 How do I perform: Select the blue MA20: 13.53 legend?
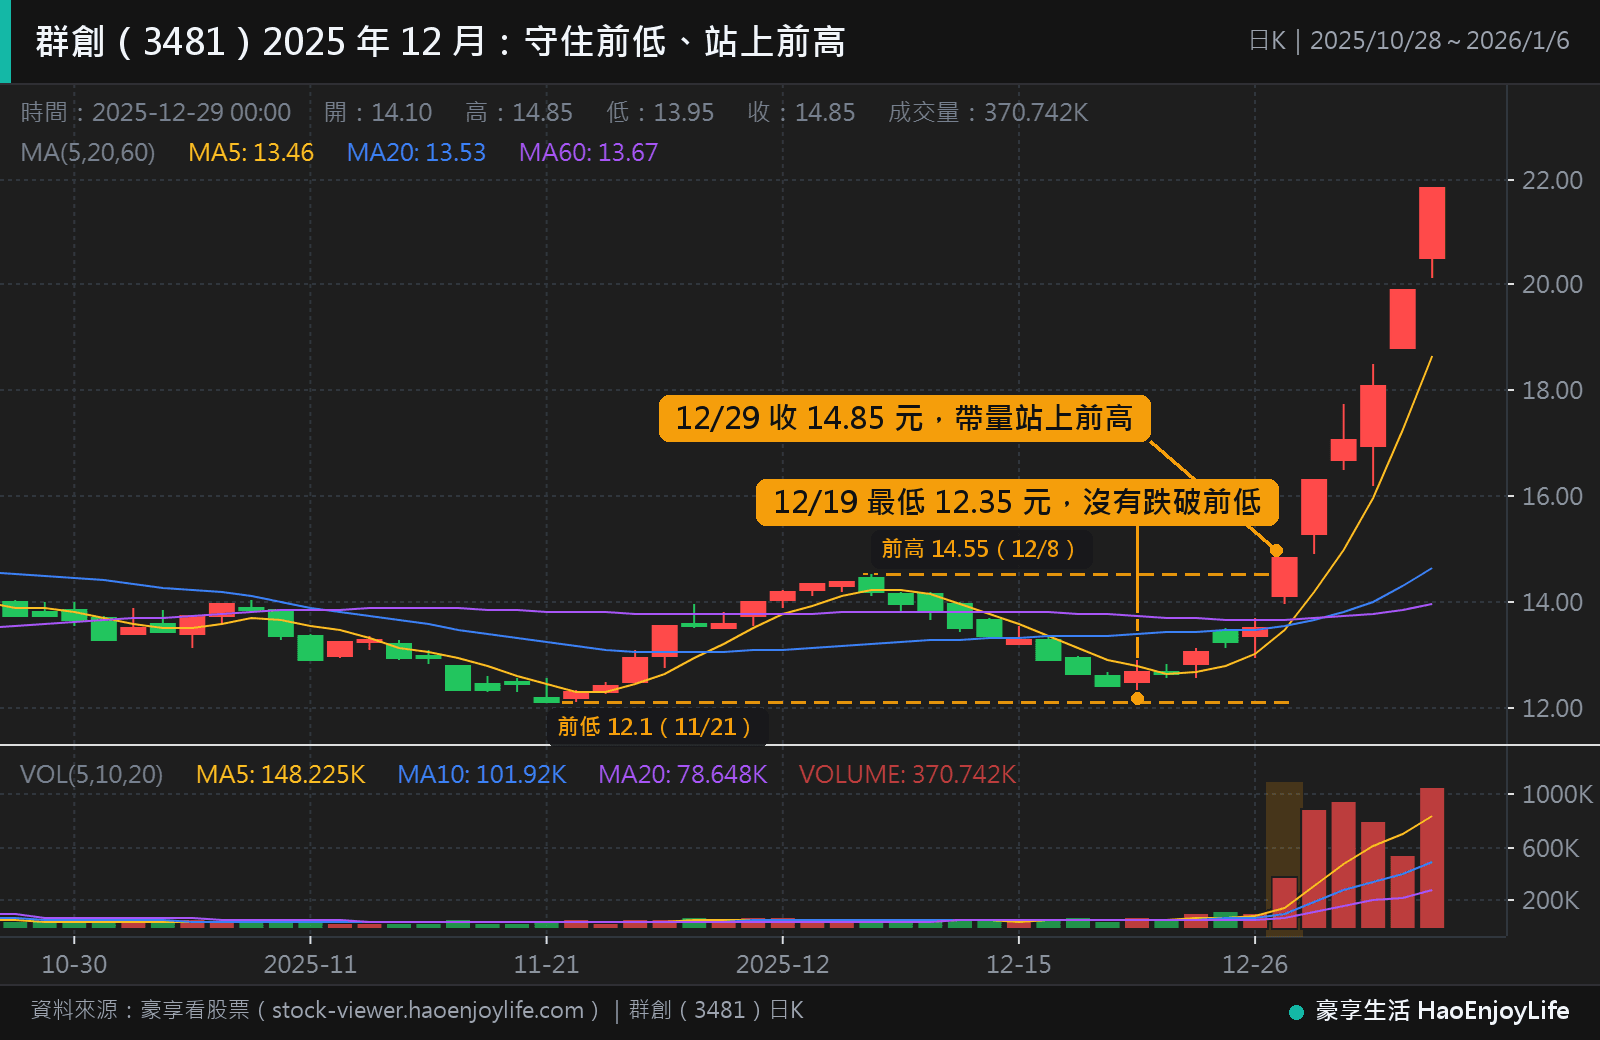416,152
